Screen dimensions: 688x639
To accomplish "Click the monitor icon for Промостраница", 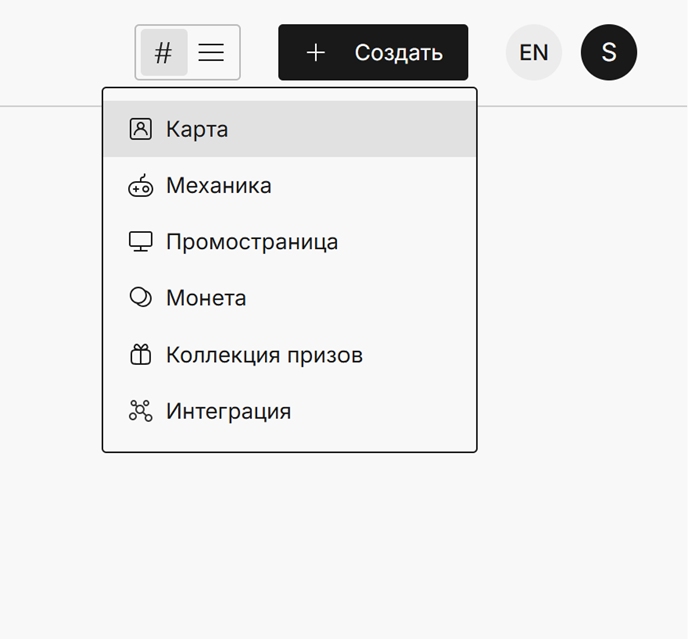I will coord(140,241).
